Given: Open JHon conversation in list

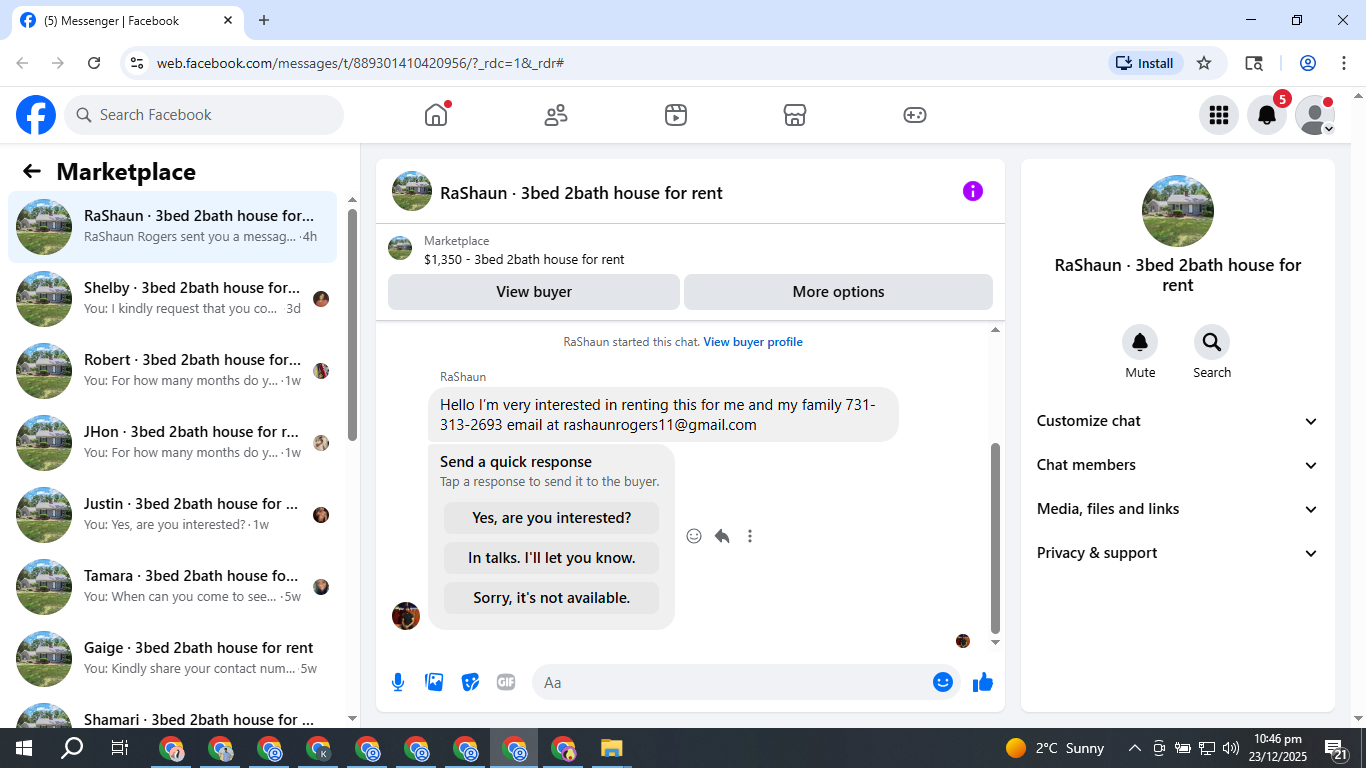Looking at the screenshot, I should (x=172, y=443).
